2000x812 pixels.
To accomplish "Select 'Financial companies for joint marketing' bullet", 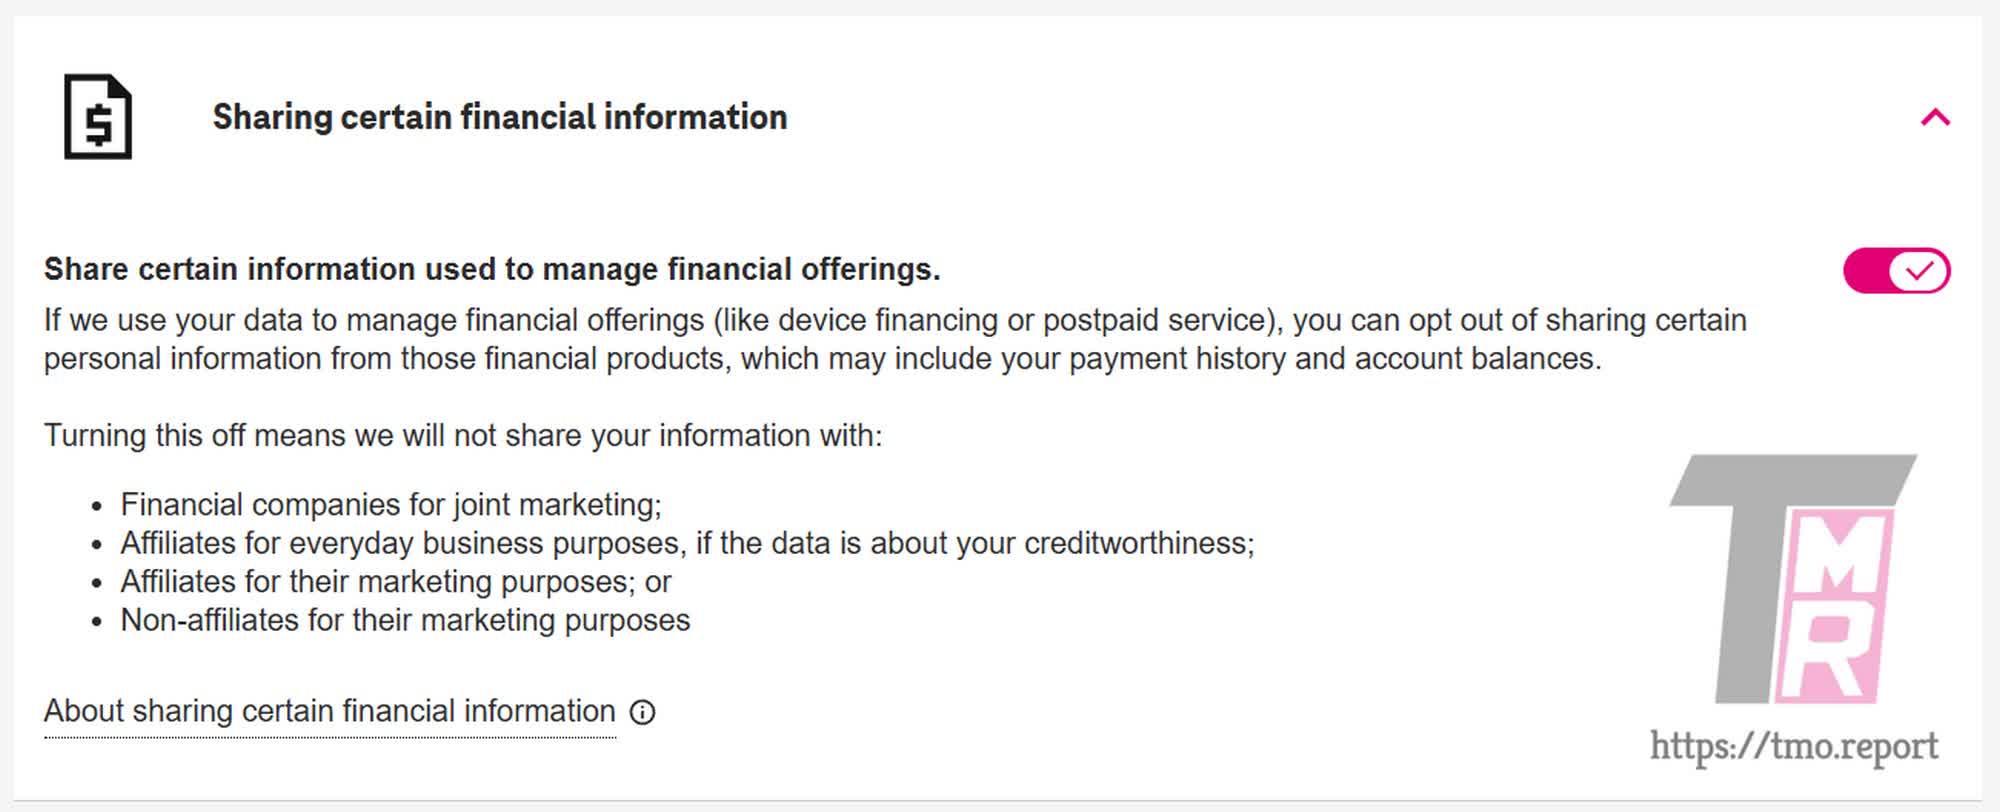I will (x=390, y=504).
